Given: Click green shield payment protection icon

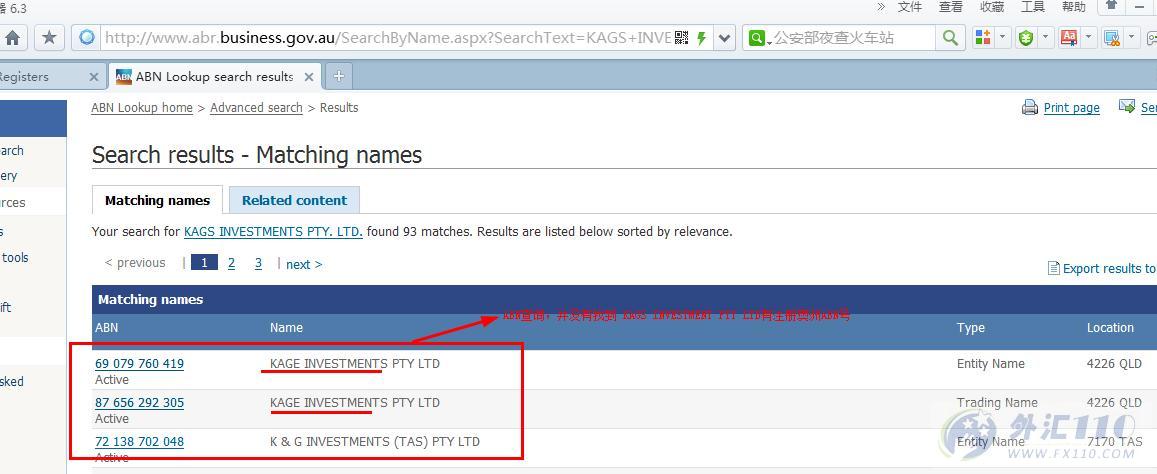Looking at the screenshot, I should click(x=1026, y=38).
